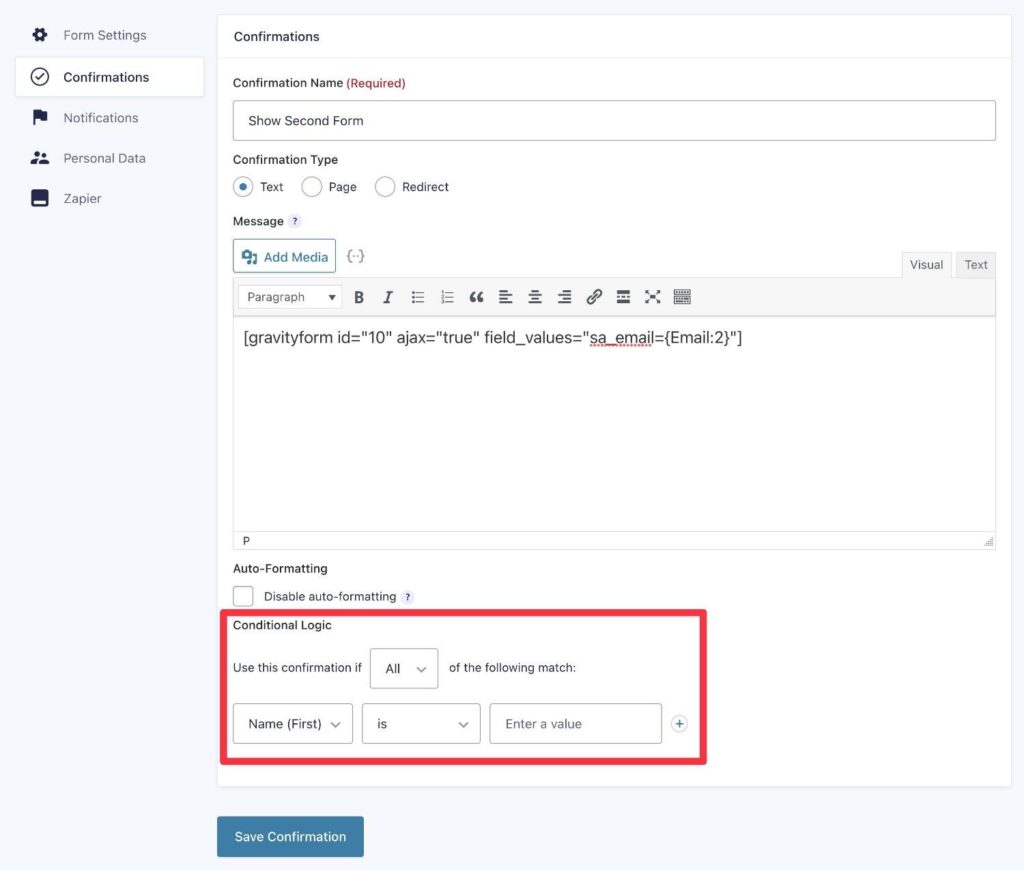Open the All/Any conditional logic dropdown
This screenshot has height=870, width=1024.
[403, 668]
